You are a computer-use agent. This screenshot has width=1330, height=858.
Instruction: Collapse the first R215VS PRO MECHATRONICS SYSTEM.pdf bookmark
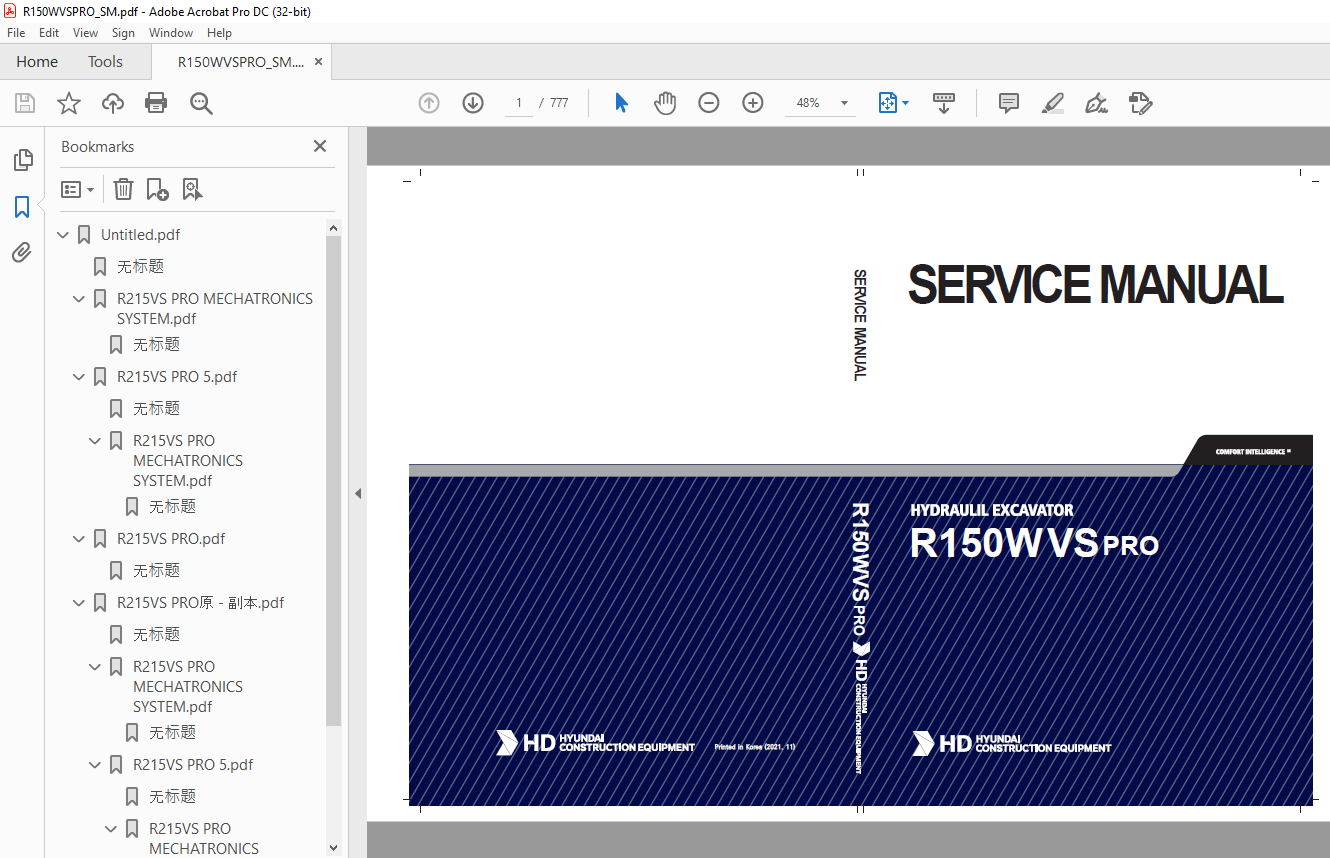[x=79, y=299]
